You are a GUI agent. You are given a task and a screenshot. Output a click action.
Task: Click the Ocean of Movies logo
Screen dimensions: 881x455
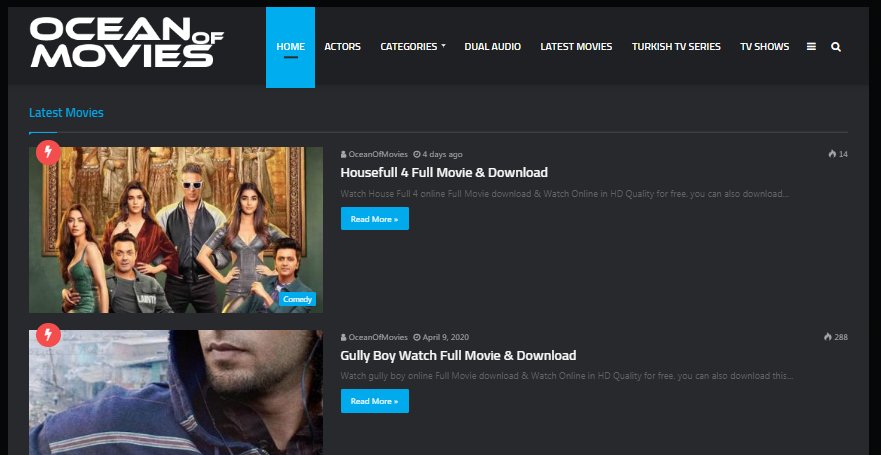126,42
